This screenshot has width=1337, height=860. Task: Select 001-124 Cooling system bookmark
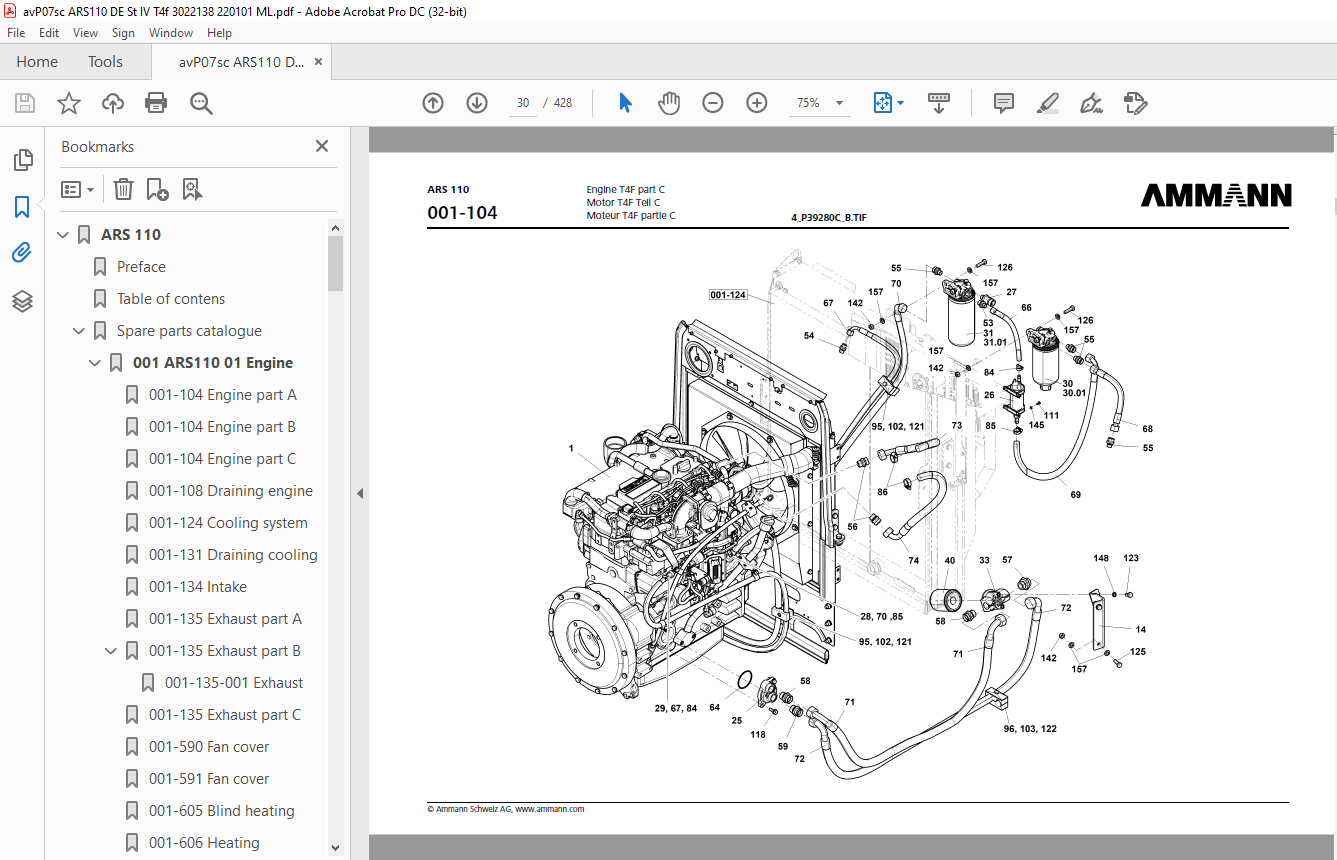tap(228, 523)
